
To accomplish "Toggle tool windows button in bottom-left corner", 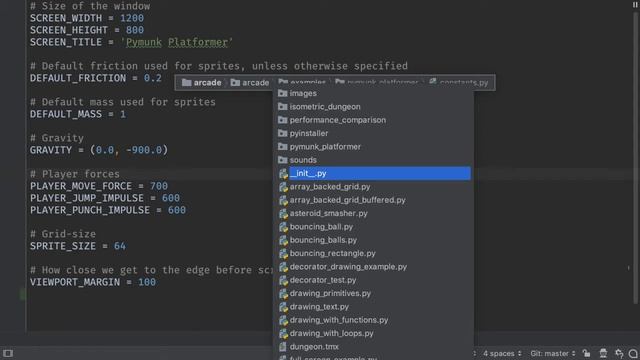I will click(x=8, y=353).
